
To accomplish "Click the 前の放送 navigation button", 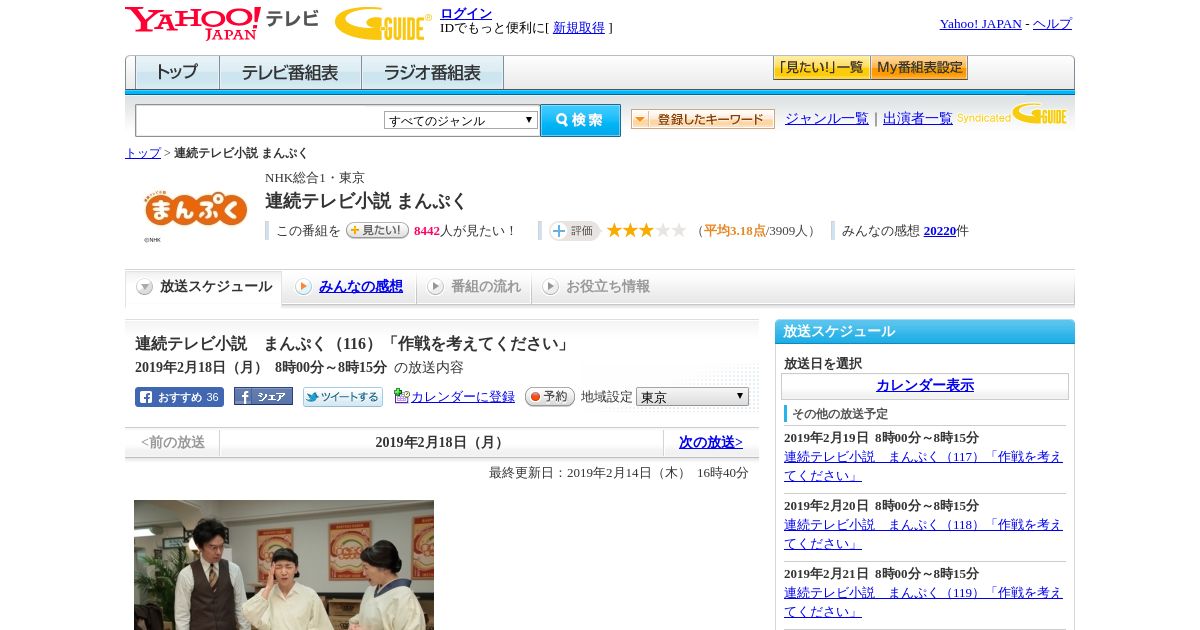I will point(172,442).
